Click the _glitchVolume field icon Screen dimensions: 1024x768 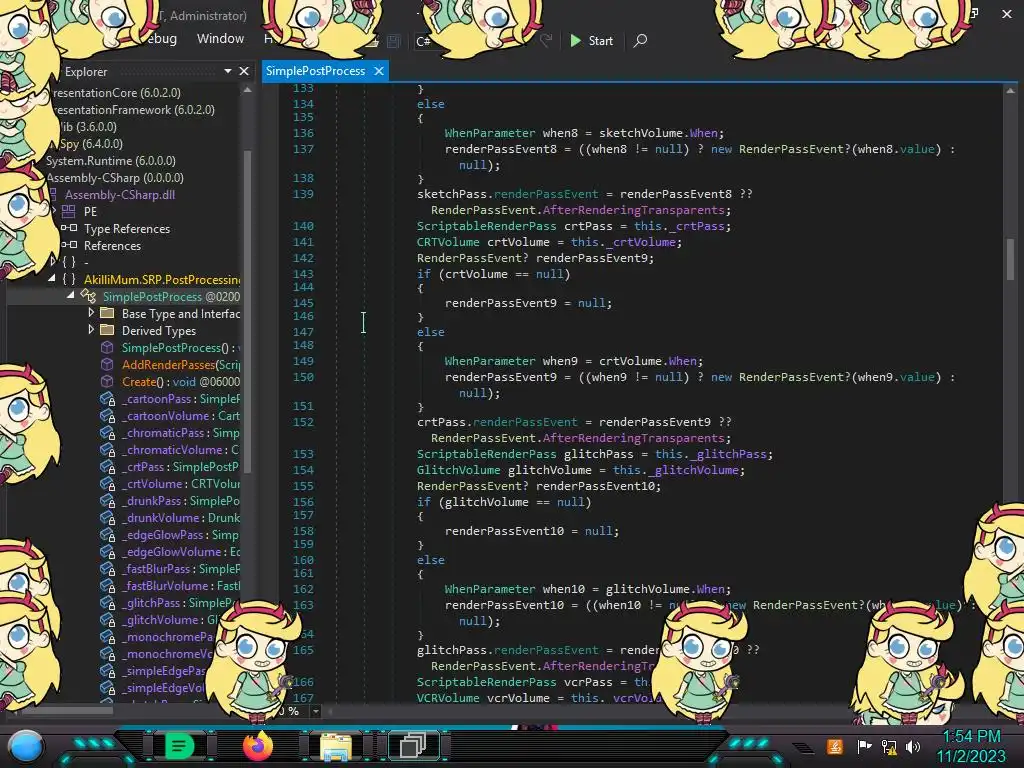pyautogui.click(x=107, y=619)
